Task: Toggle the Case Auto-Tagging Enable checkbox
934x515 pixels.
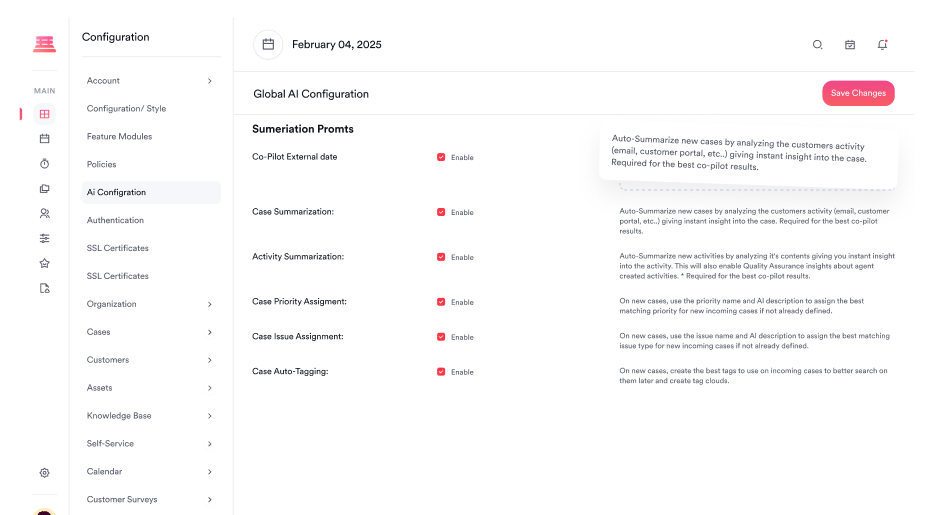Action: (441, 372)
